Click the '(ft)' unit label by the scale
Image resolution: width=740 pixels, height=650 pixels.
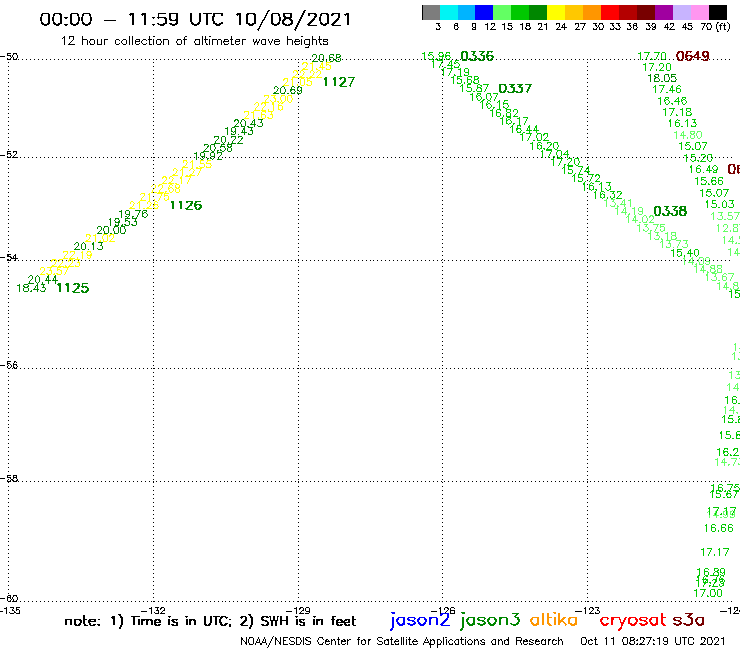(x=723, y=27)
